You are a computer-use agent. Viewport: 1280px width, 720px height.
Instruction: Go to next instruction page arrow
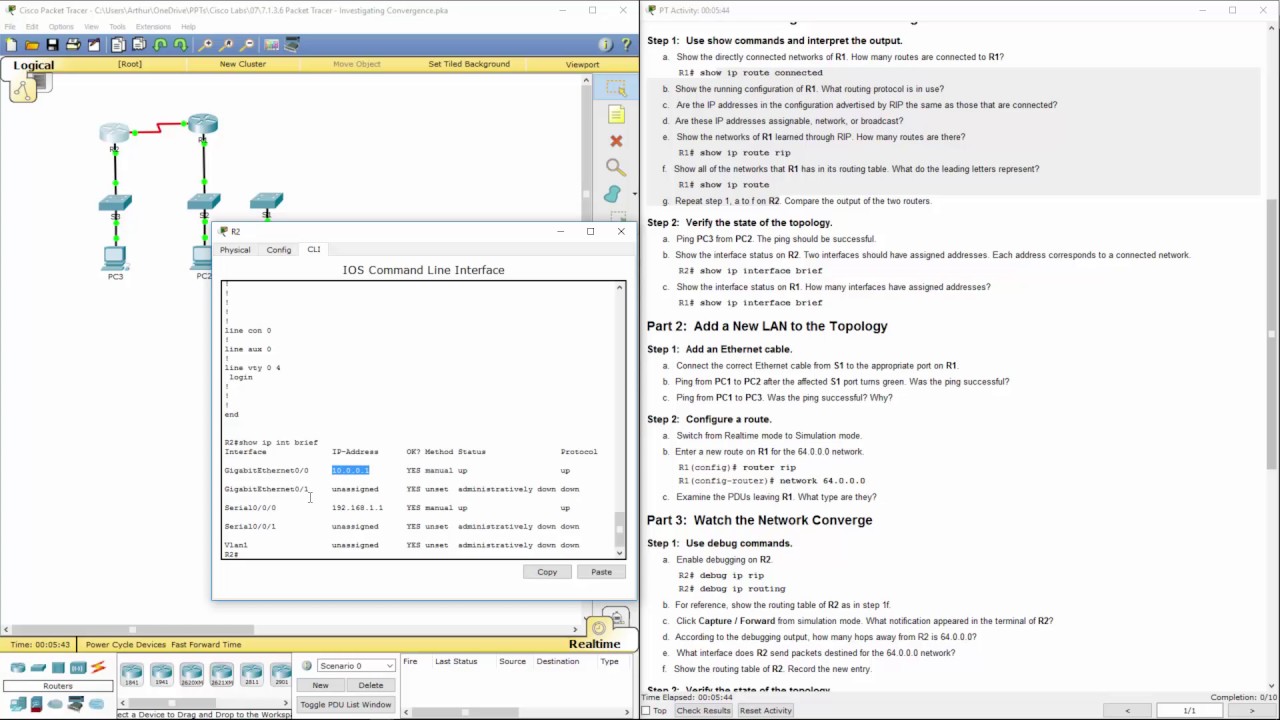pos(1251,711)
